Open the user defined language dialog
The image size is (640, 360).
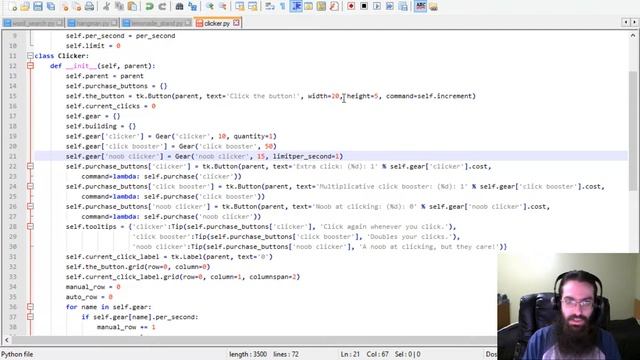(x=309, y=6)
